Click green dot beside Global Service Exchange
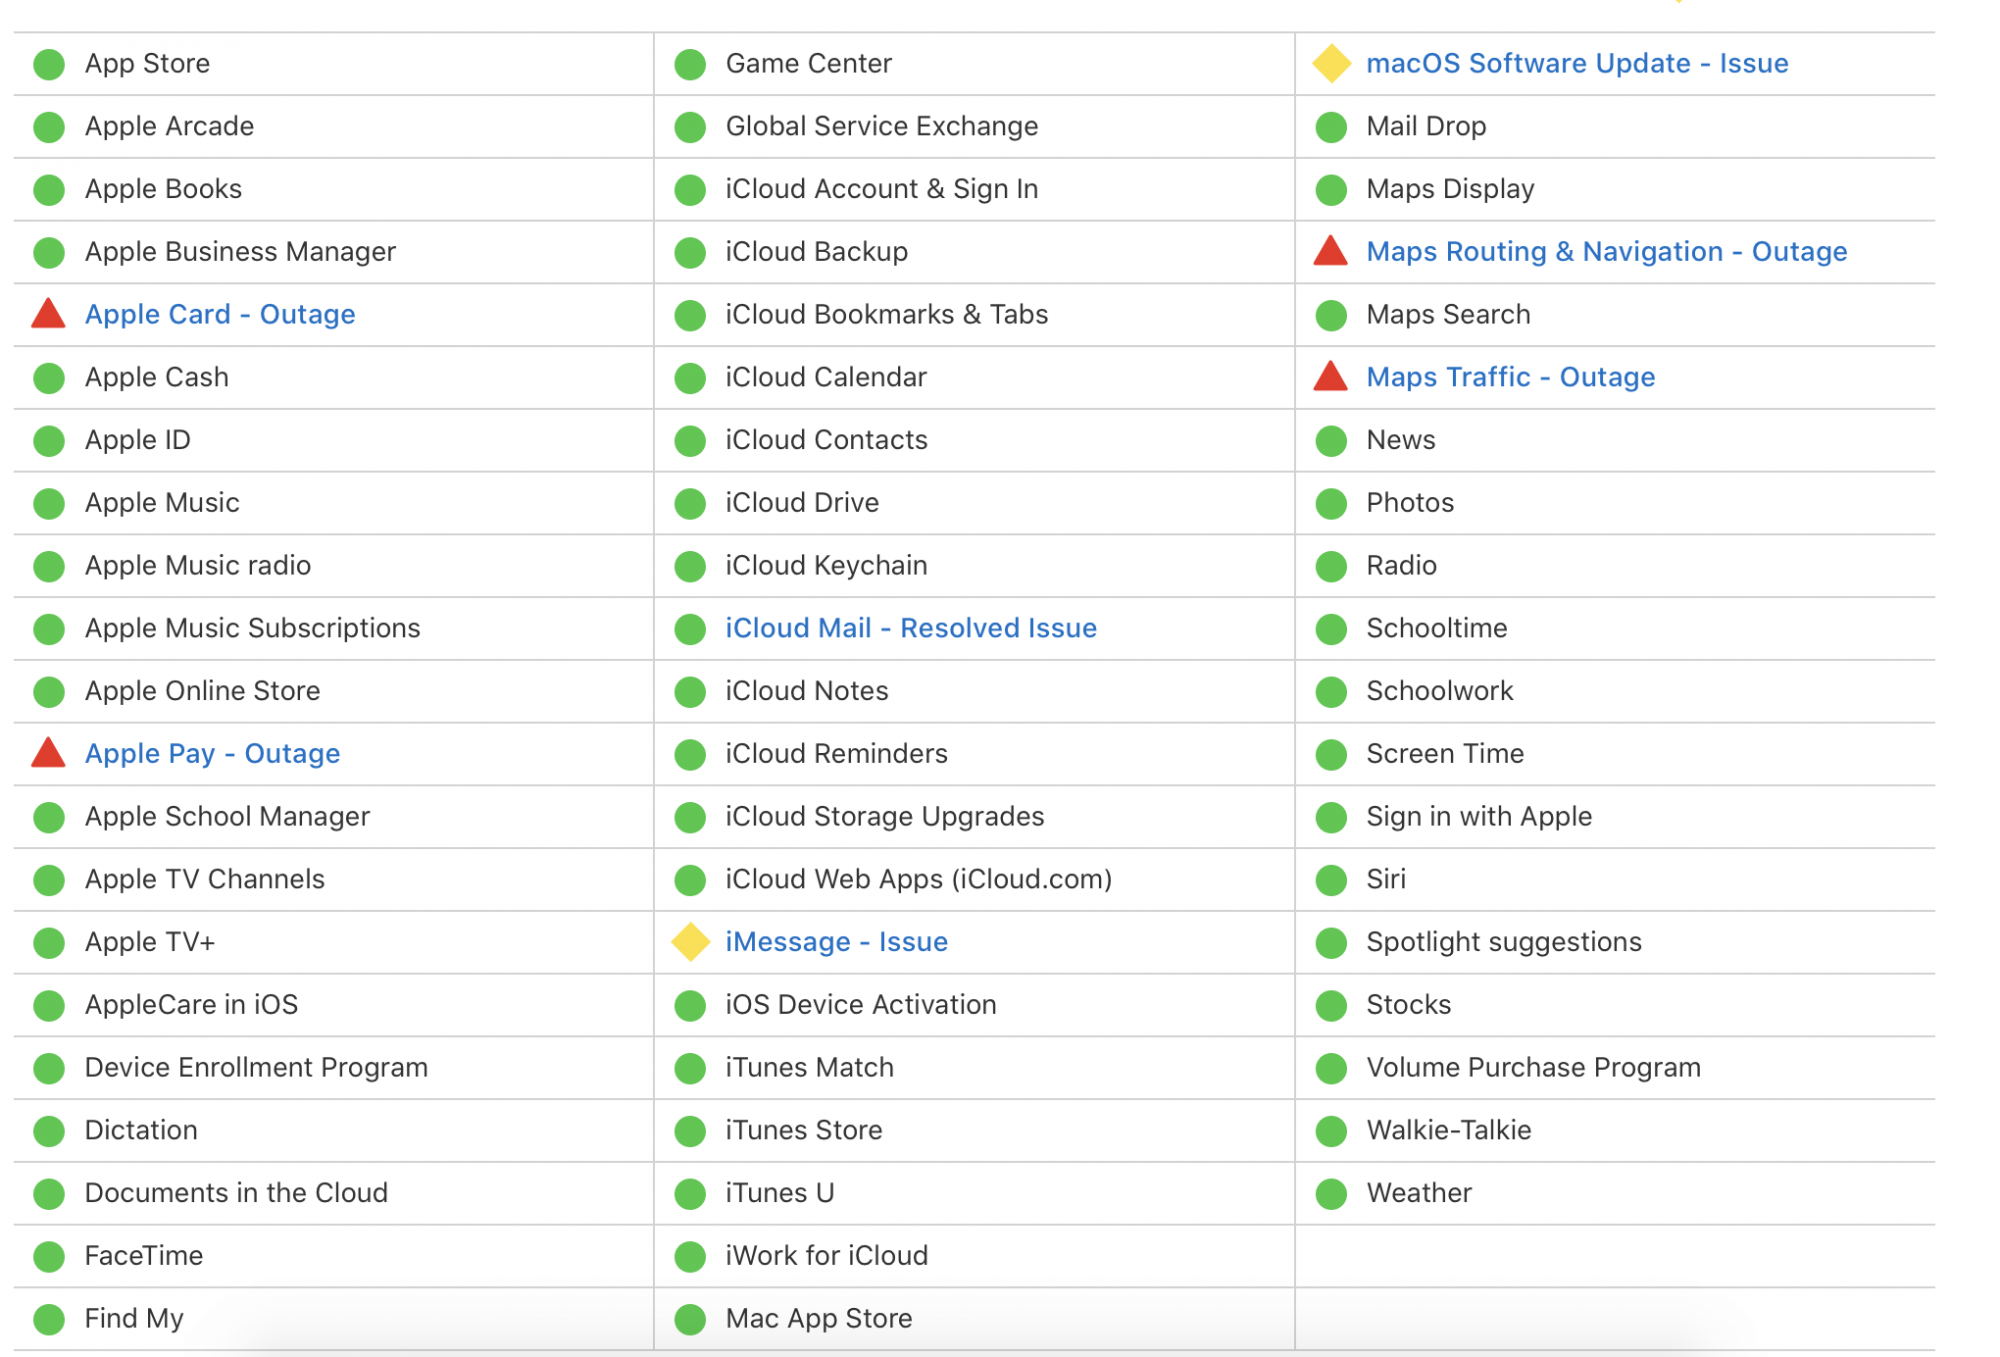Viewport: 2000px width, 1357px height. 690,127
